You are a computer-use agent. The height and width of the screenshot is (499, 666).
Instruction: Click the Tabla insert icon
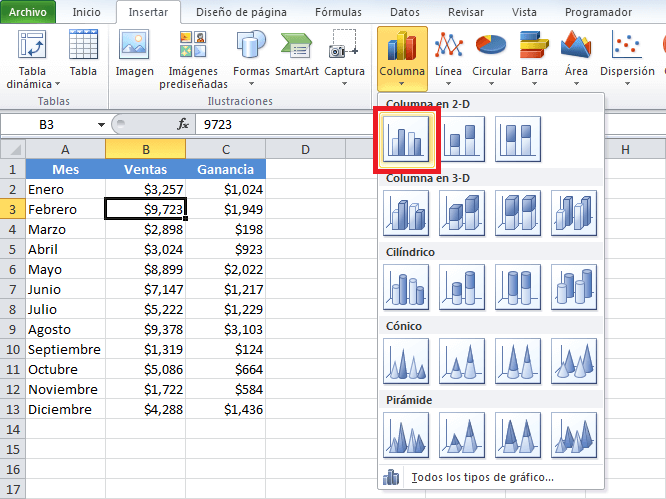pyautogui.click(x=83, y=53)
